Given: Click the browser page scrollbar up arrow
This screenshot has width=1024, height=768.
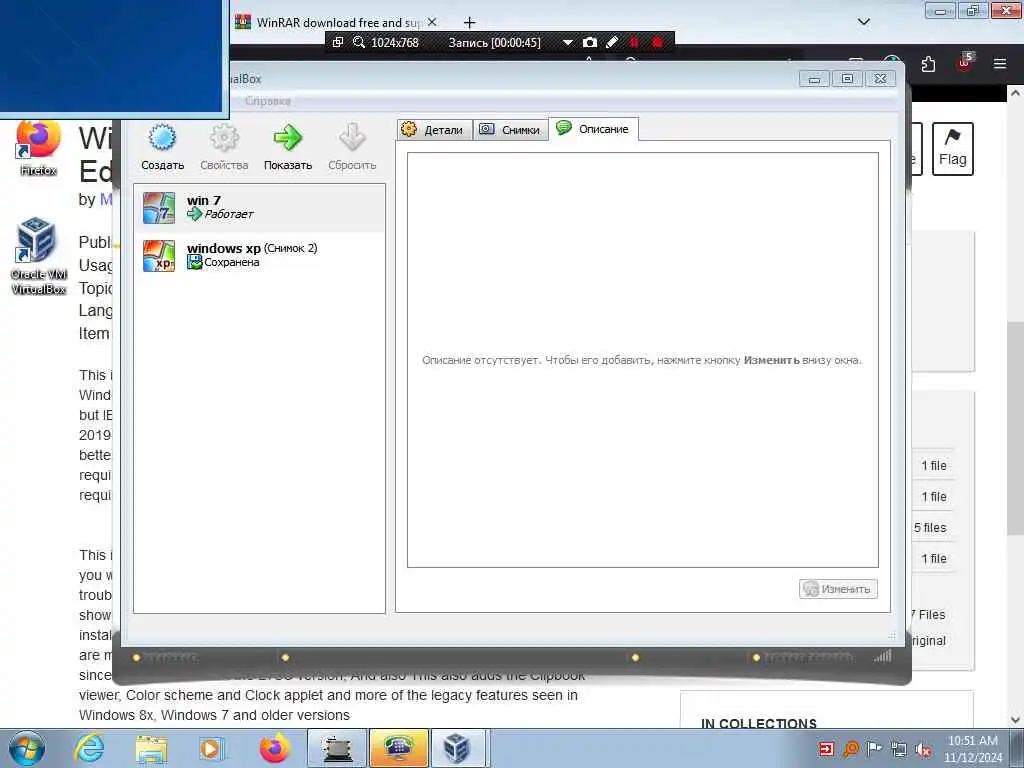Looking at the screenshot, I should point(1015,93).
